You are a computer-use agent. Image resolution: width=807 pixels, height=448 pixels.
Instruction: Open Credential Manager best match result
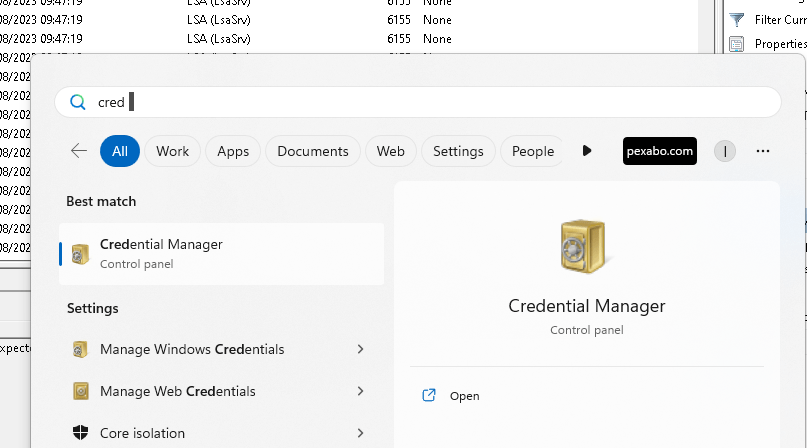click(x=221, y=254)
